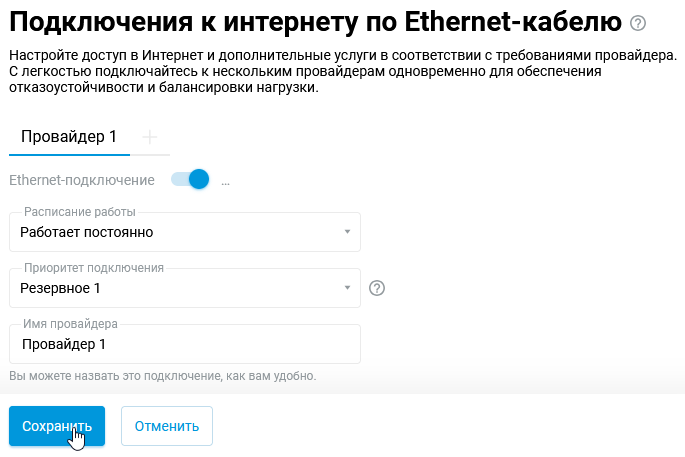Image resolution: width=685 pixels, height=457 pixels.
Task: Focus the Имя провайдера text field
Action: [x=184, y=344]
